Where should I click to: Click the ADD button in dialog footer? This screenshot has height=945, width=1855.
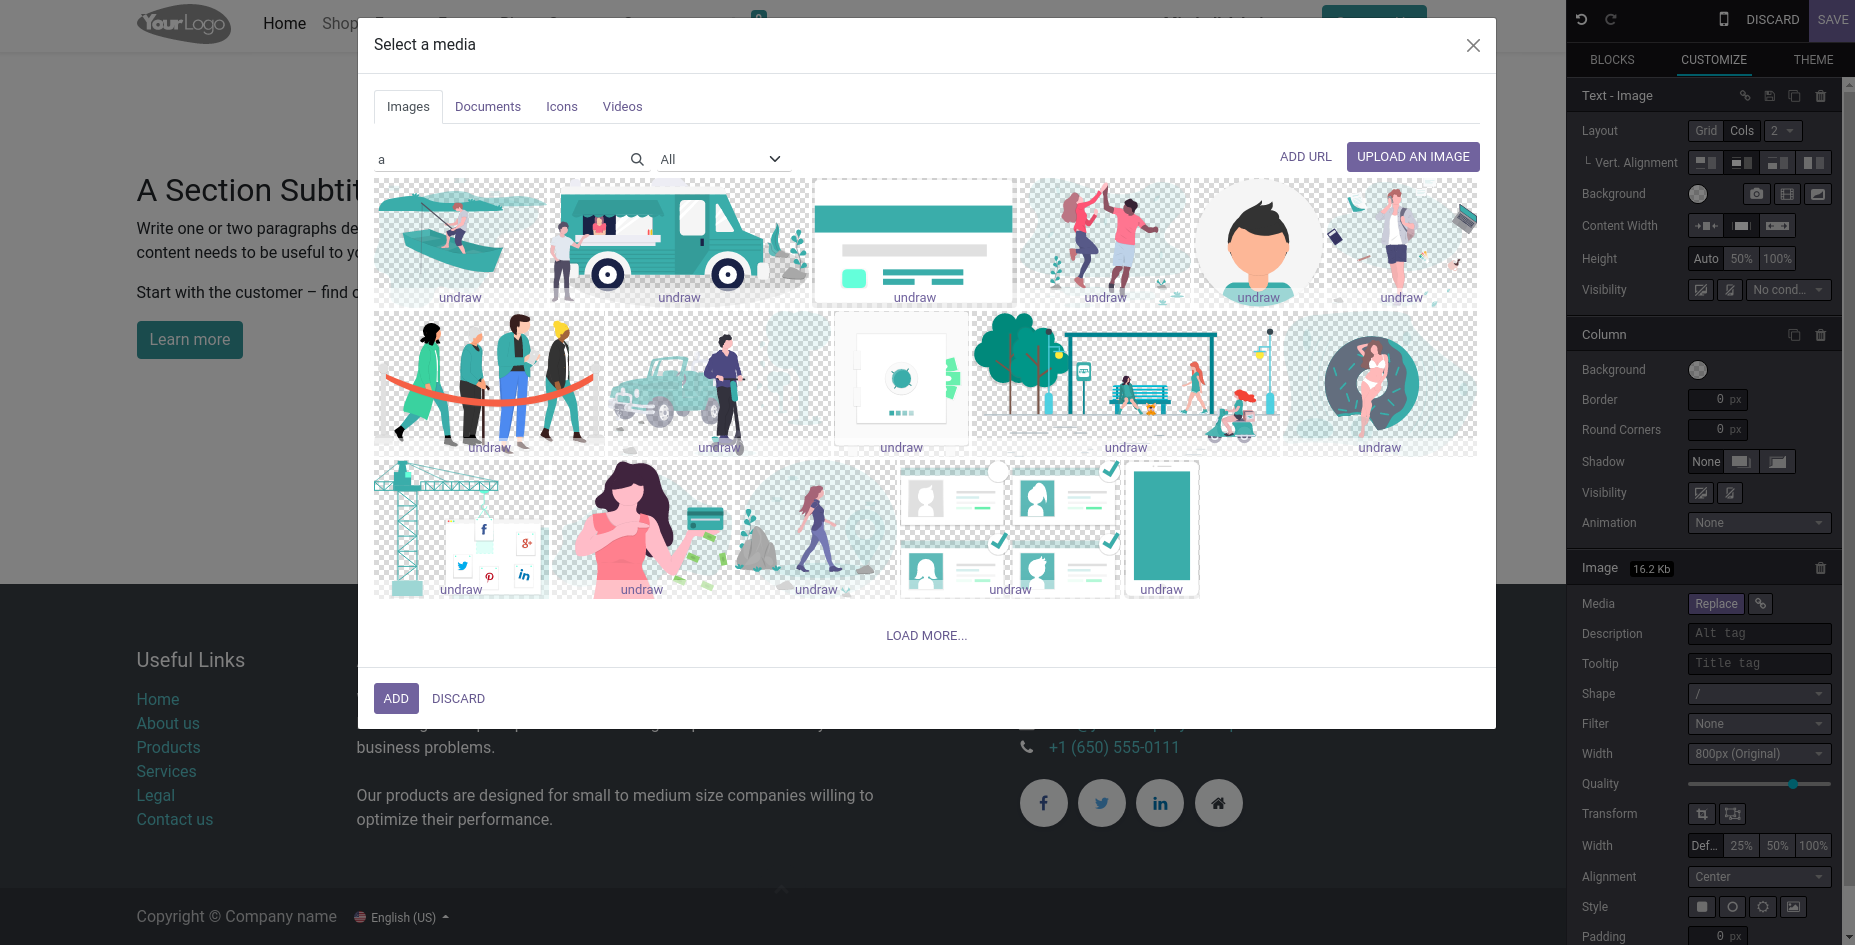click(x=396, y=699)
